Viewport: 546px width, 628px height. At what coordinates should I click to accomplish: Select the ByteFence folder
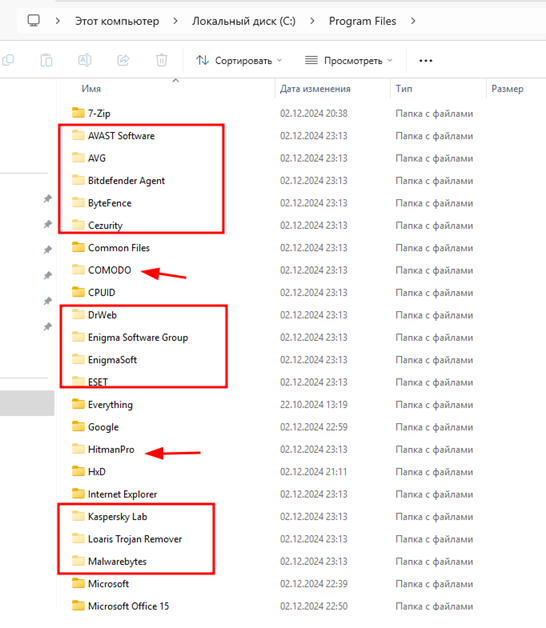[102, 203]
